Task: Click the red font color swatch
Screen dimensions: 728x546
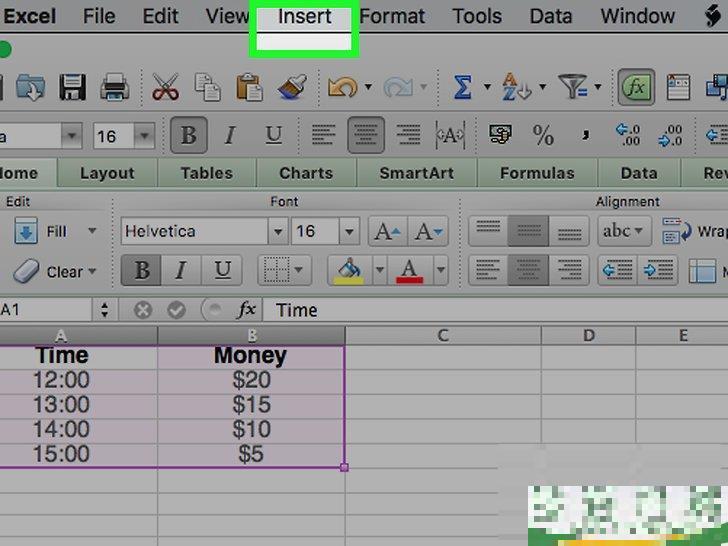Action: point(409,271)
